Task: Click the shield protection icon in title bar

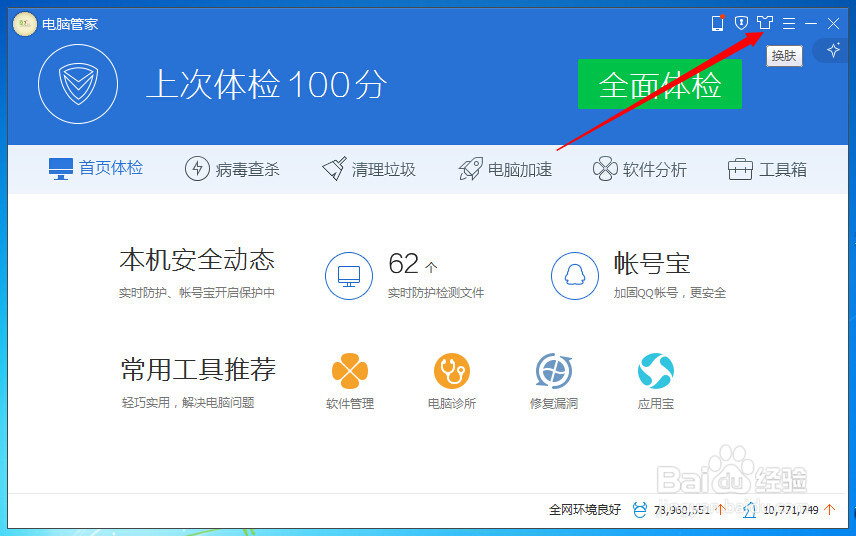Action: click(741, 23)
